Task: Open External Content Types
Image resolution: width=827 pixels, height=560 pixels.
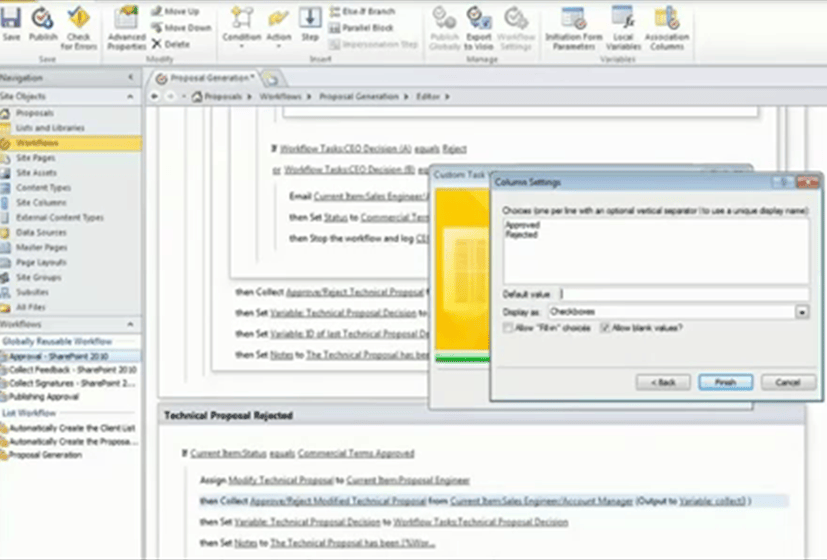Action: click(x=60, y=217)
